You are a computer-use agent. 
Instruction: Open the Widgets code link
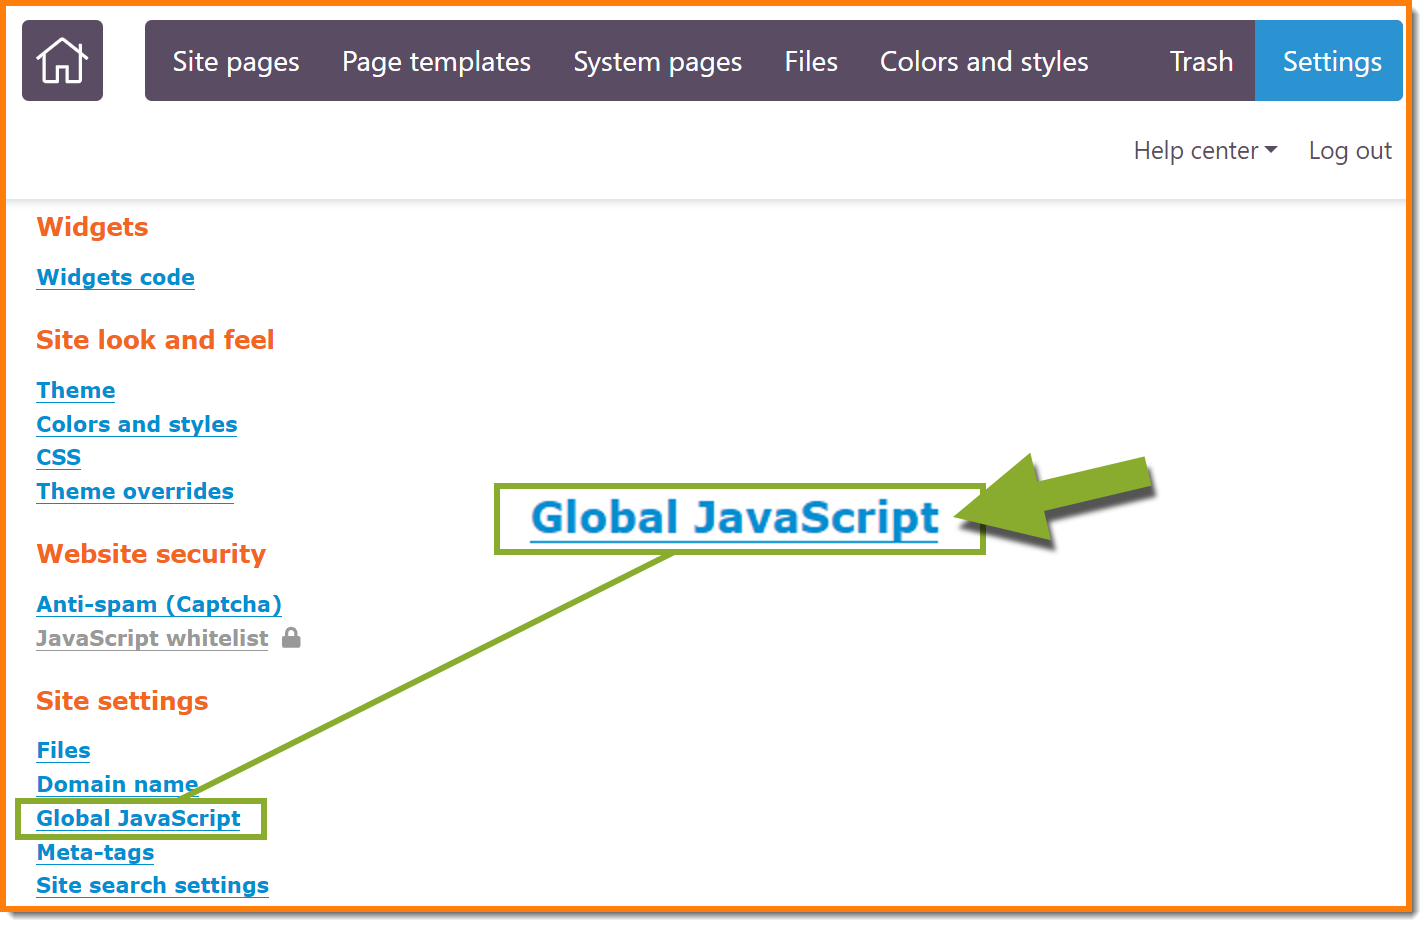[x=115, y=277]
